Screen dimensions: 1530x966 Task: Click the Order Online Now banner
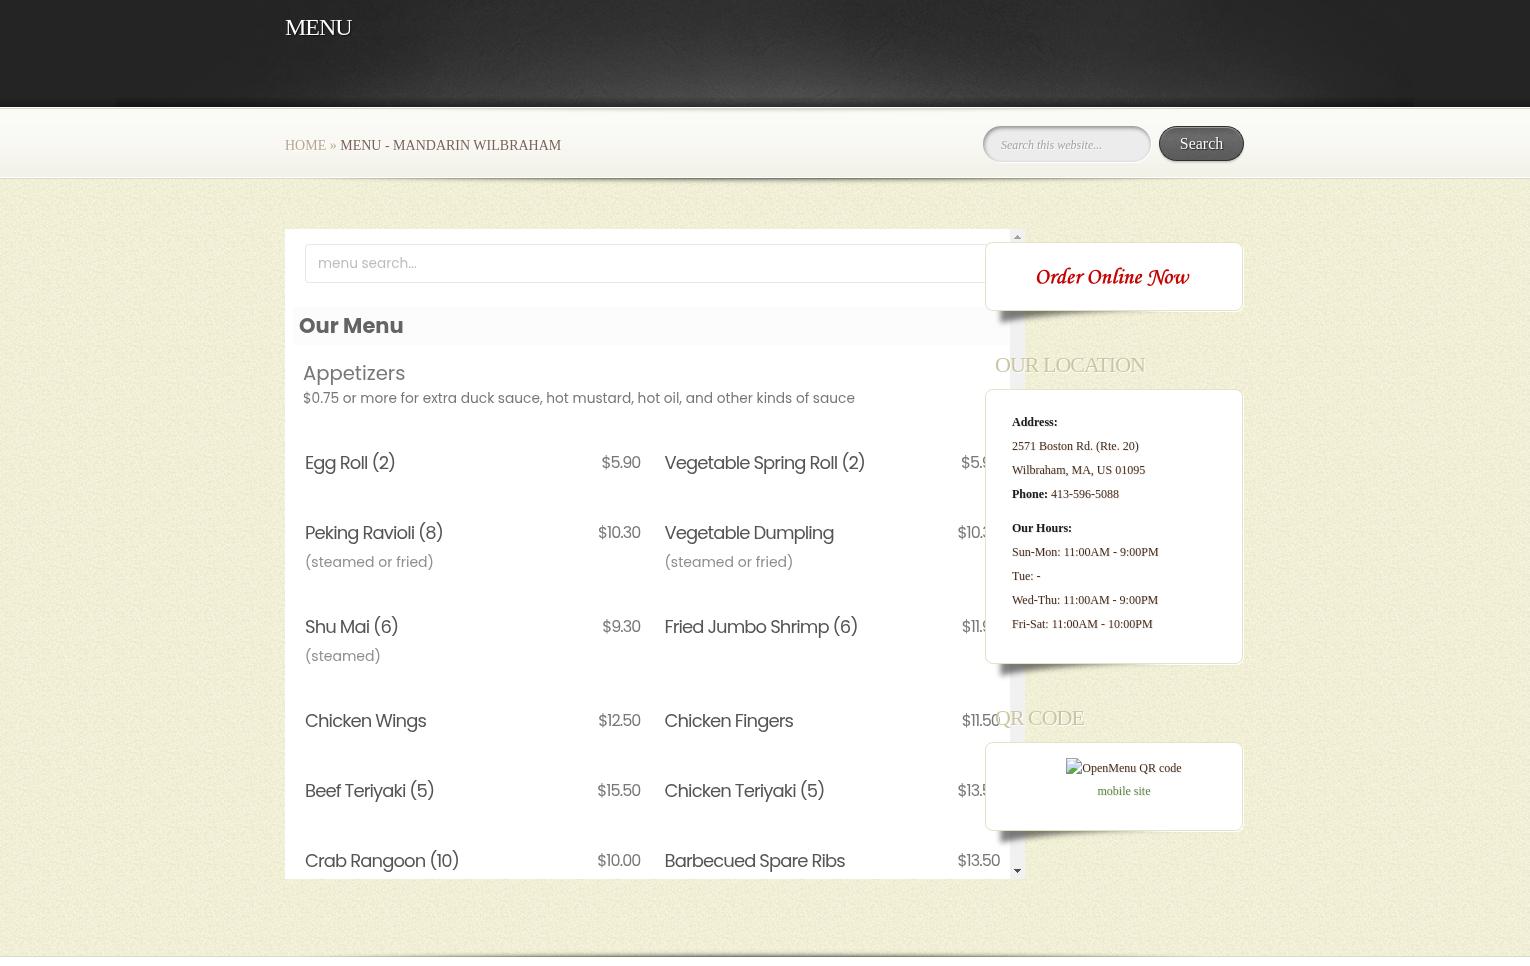pyautogui.click(x=1112, y=278)
